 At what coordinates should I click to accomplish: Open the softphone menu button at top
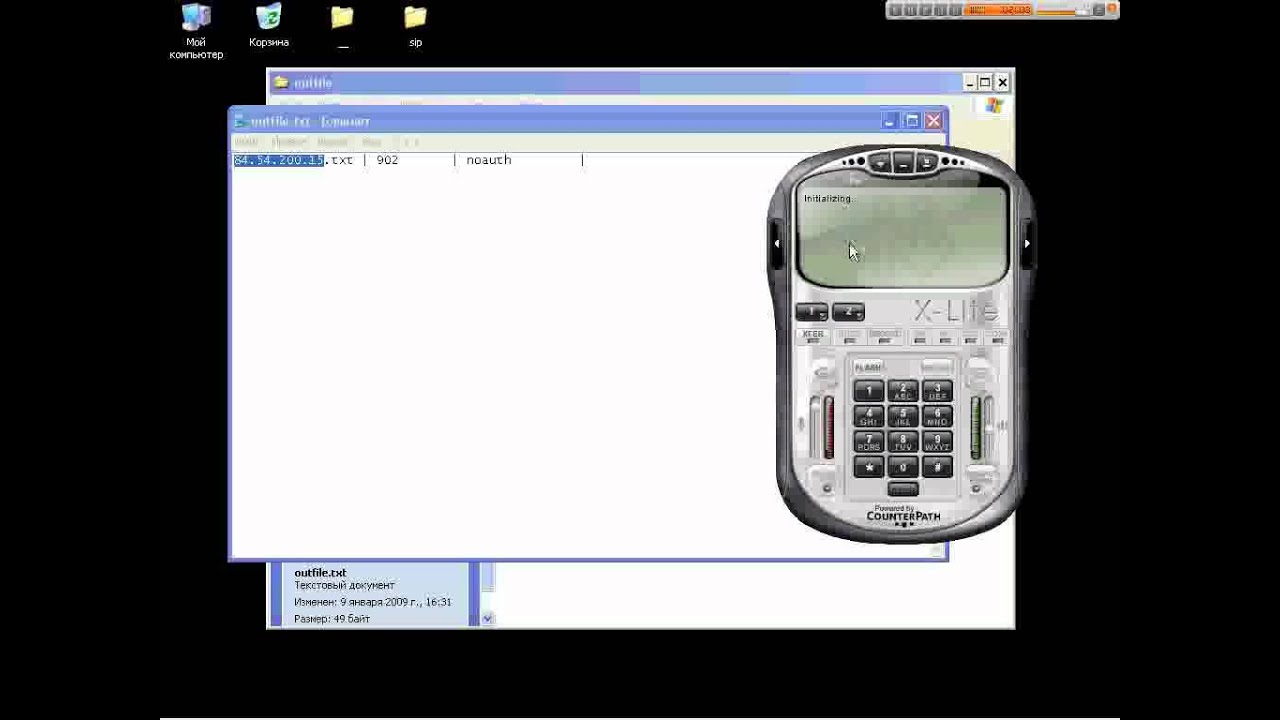tap(879, 162)
